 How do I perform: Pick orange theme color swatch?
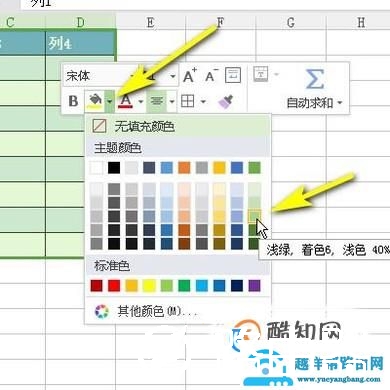[184, 168]
